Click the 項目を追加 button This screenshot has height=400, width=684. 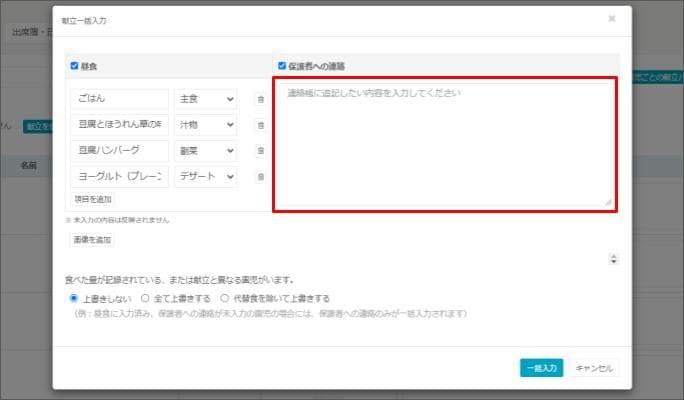click(x=93, y=199)
